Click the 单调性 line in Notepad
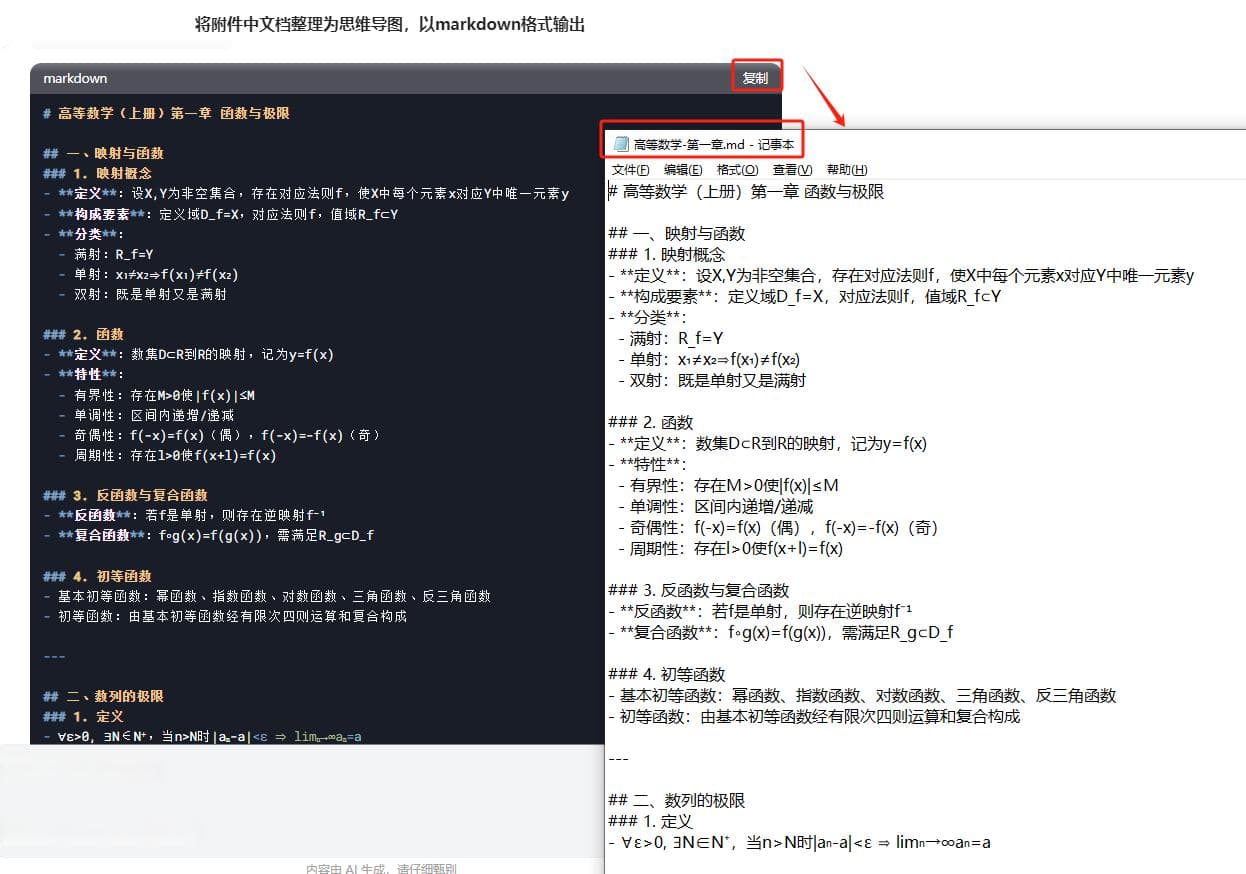1246x874 pixels. [715, 507]
